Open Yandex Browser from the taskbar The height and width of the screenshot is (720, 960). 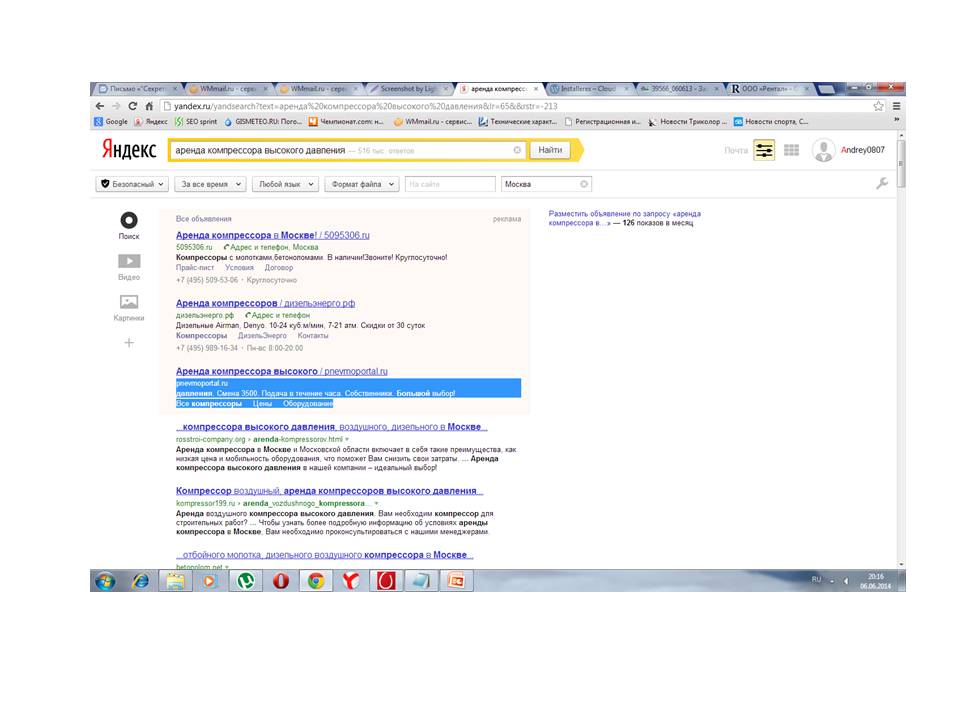point(351,580)
